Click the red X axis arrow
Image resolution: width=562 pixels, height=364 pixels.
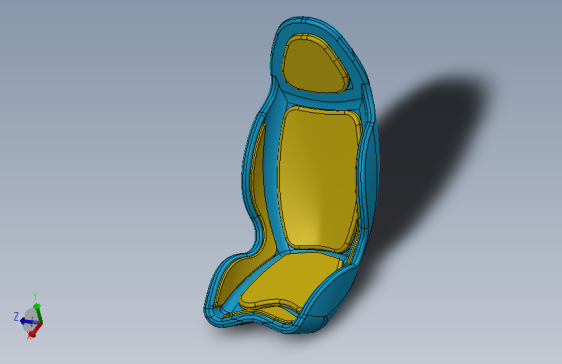click(x=35, y=330)
